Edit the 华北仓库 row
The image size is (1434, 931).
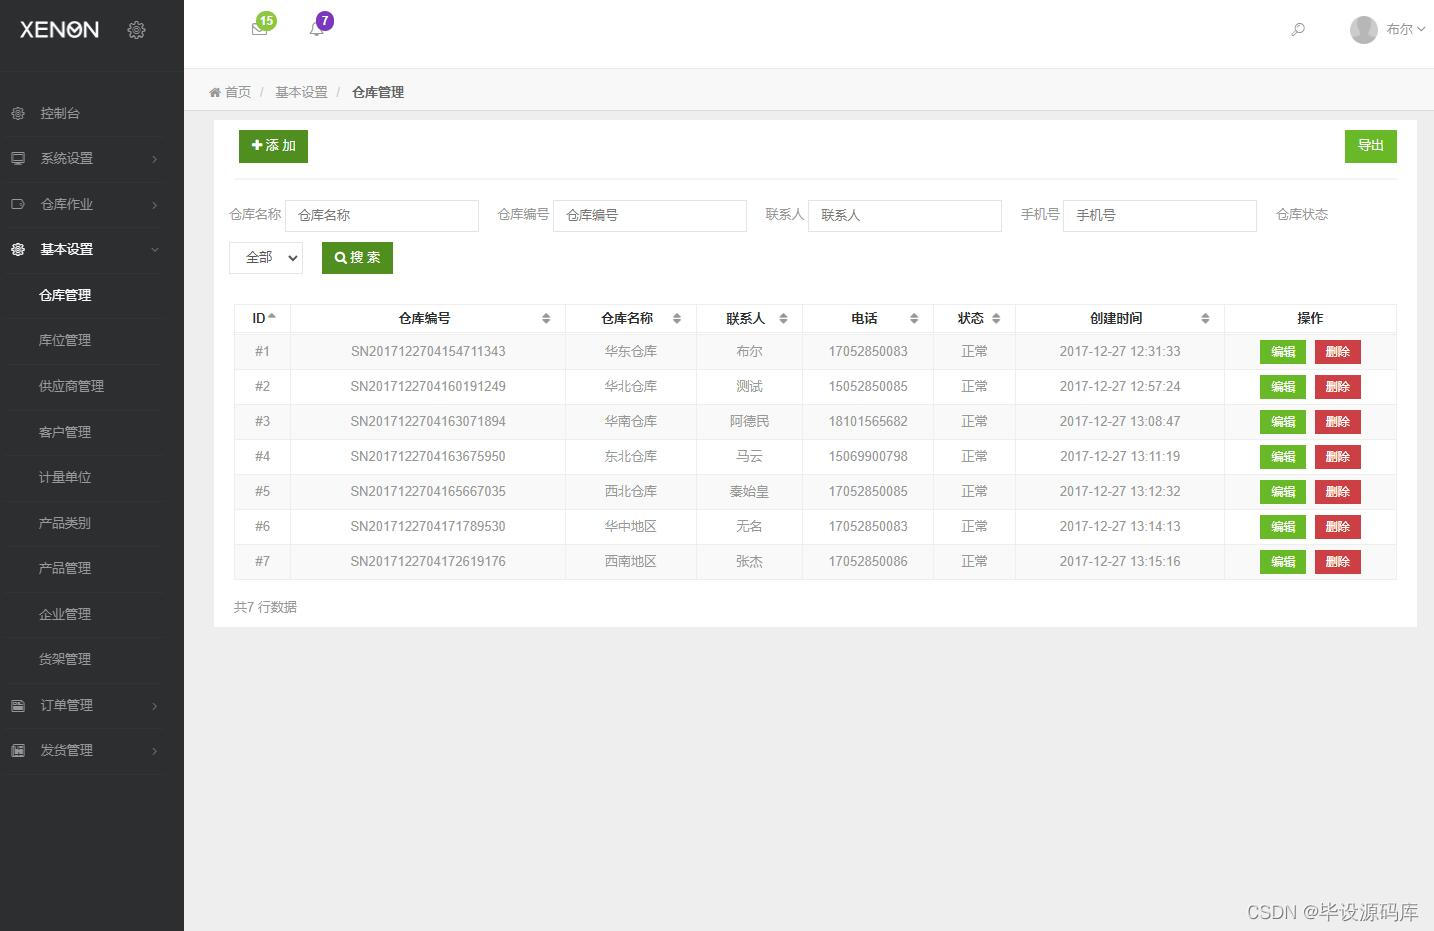1283,387
